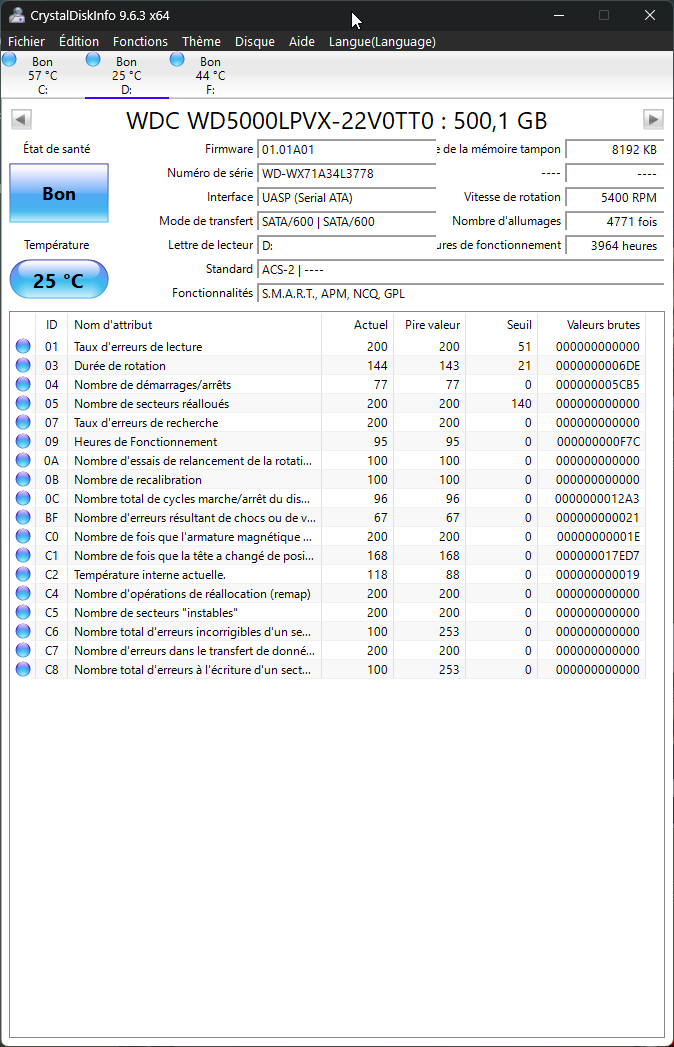The height and width of the screenshot is (1047, 674).
Task: Click status orb for Nombre de secteurs réalloués
Action: (x=23, y=404)
